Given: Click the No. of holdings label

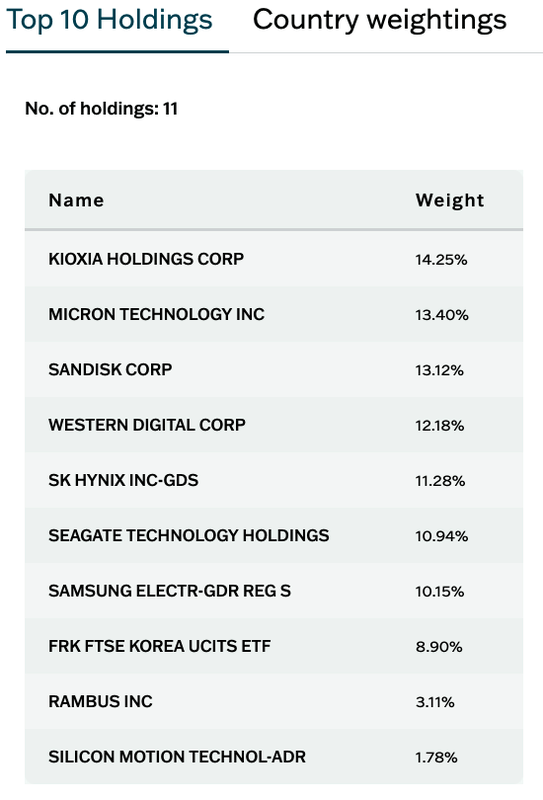Looking at the screenshot, I should point(101,109).
